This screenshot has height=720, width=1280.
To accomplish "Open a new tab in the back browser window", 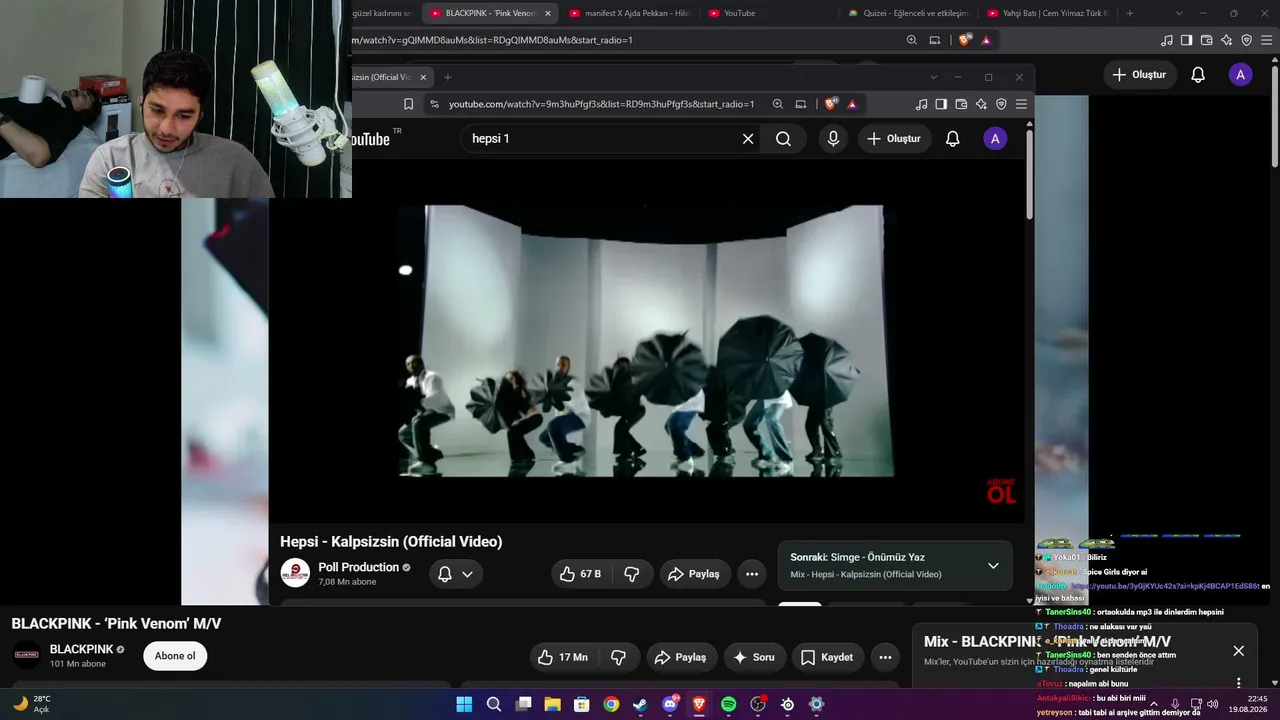I will (1130, 13).
